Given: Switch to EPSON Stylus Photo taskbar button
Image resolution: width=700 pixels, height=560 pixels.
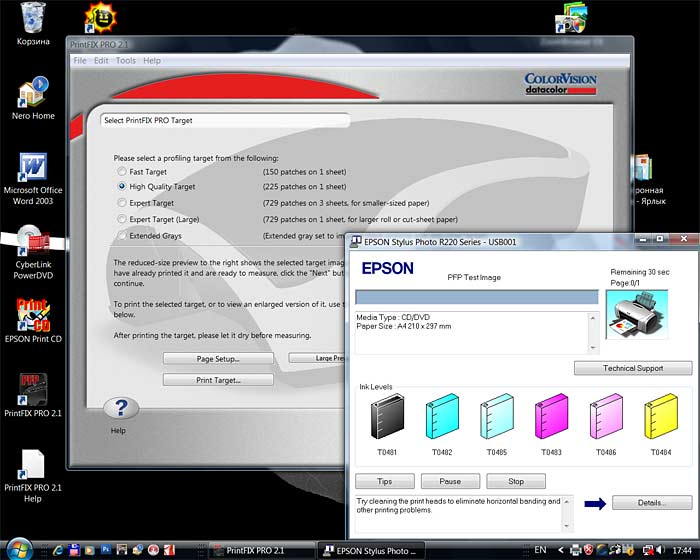Looking at the screenshot, I should (371, 550).
